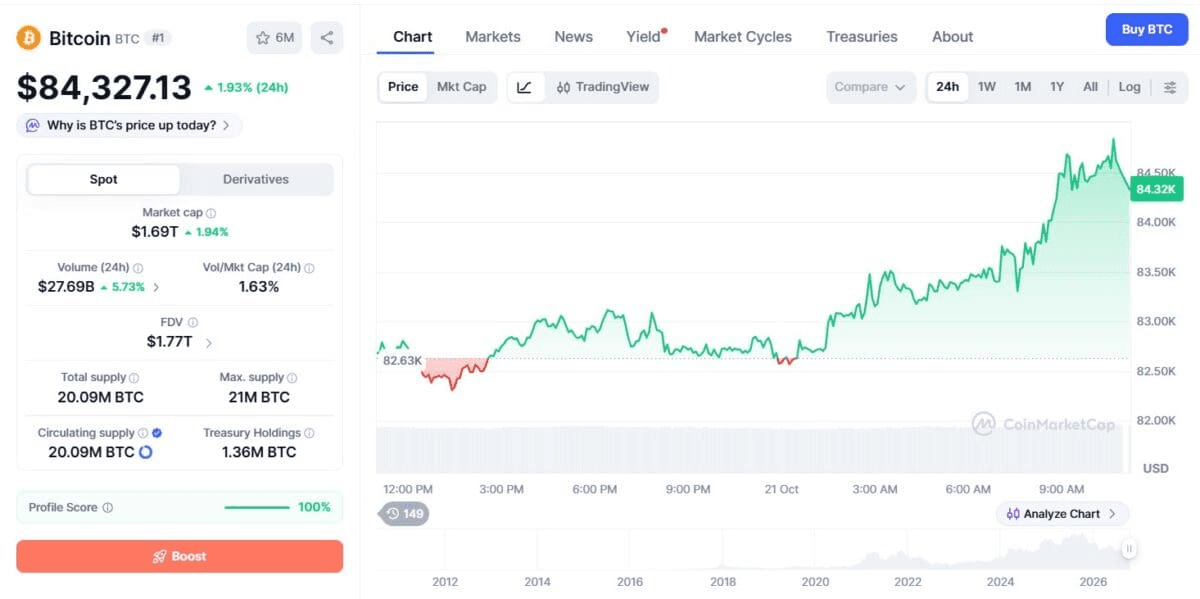Image resolution: width=1200 pixels, height=599 pixels.
Task: Click the Profile Score progress bar
Action: click(257, 508)
